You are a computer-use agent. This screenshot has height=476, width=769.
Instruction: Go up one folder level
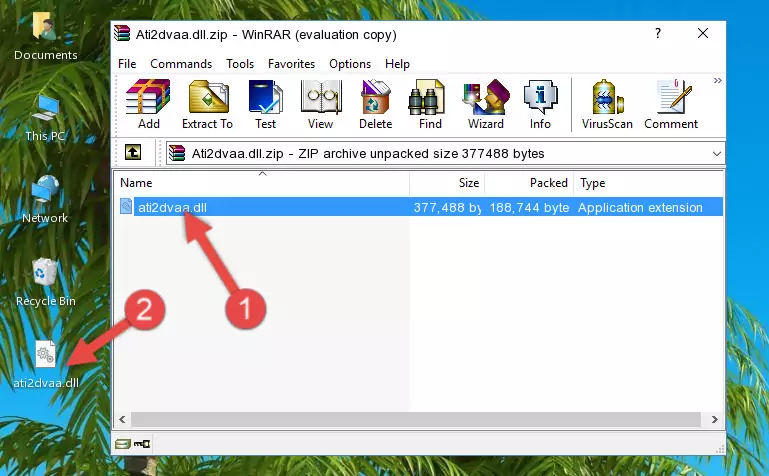click(133, 152)
